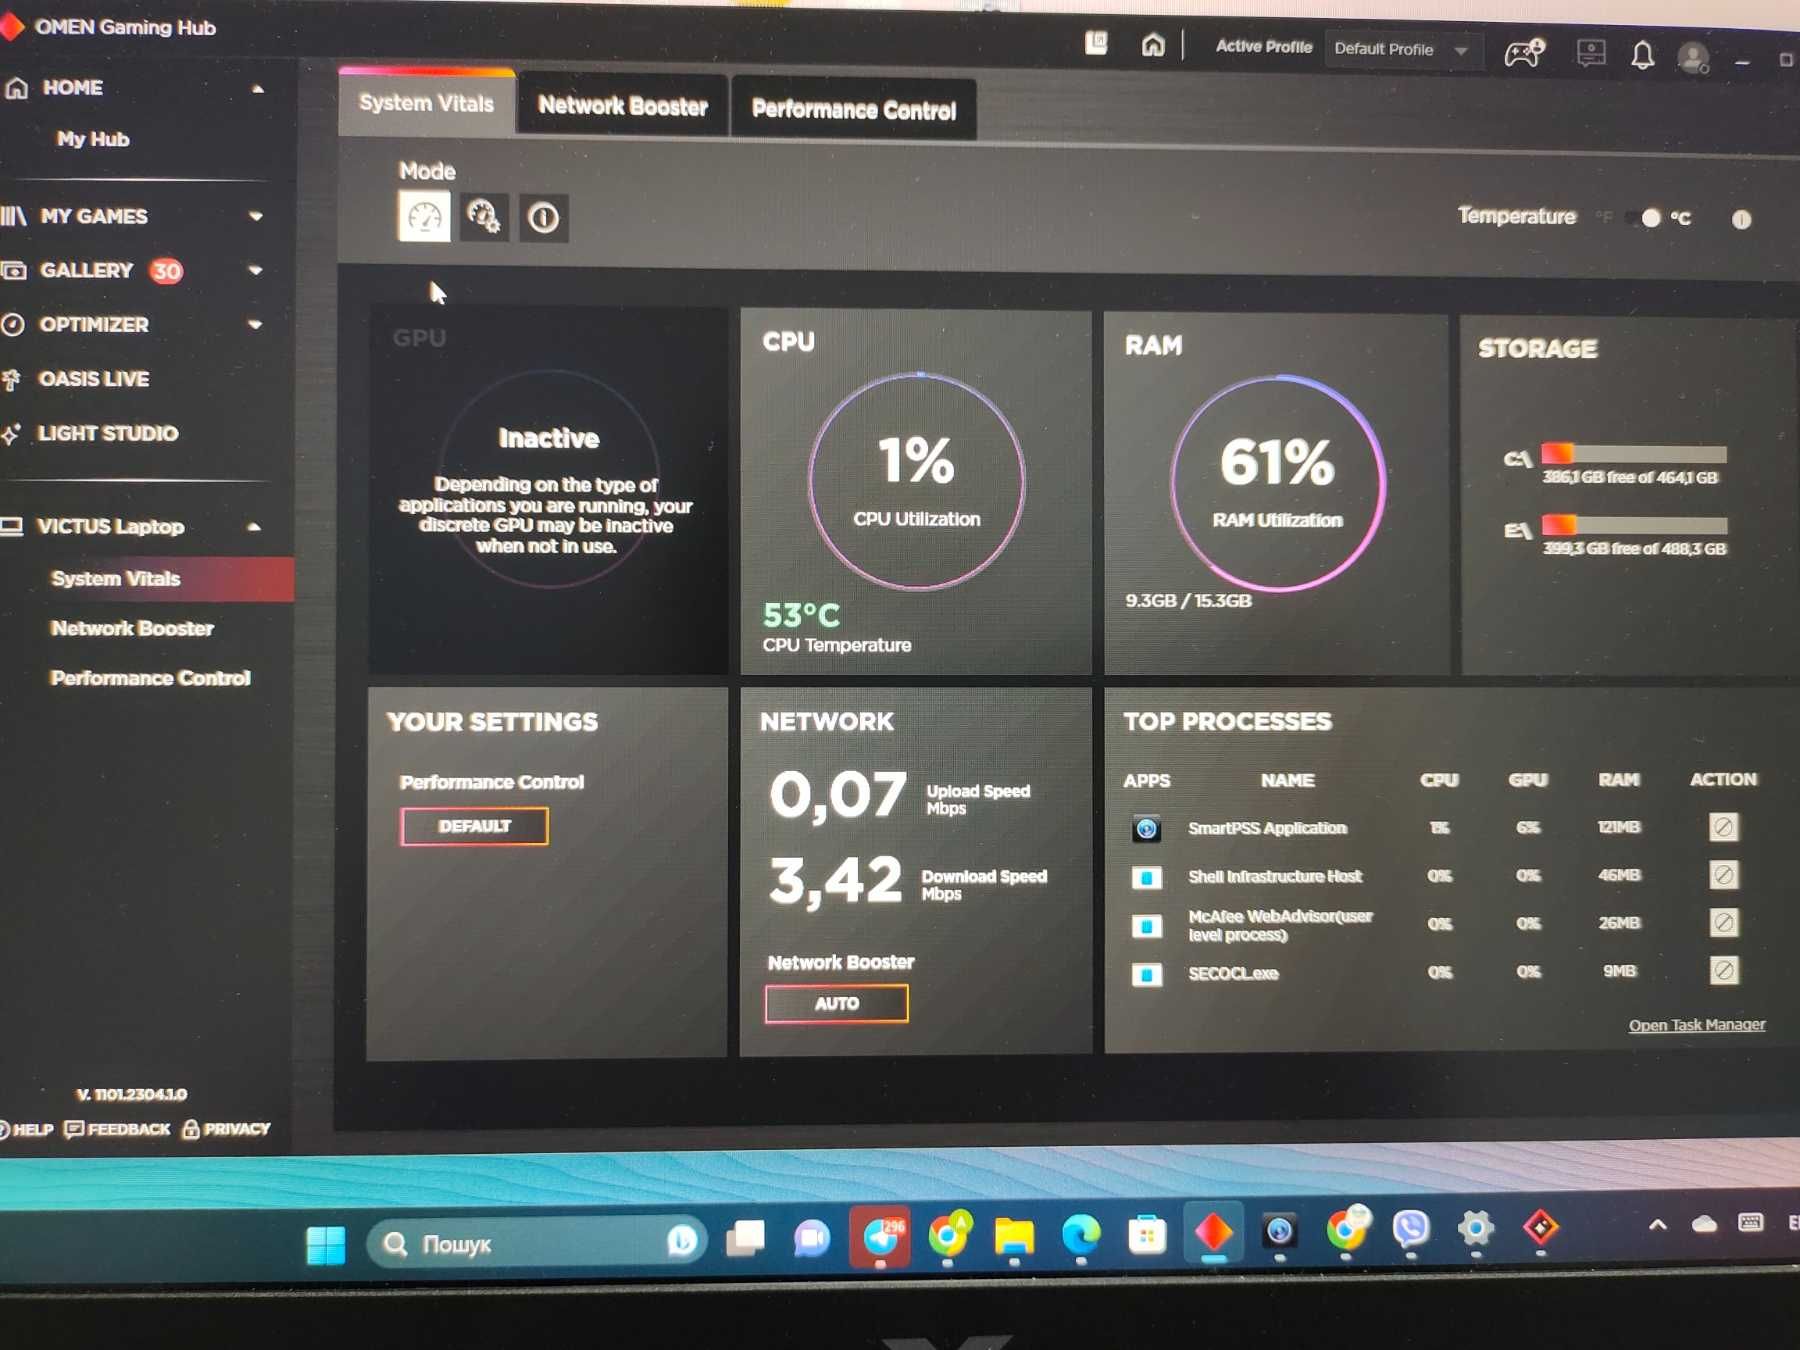Image resolution: width=1800 pixels, height=1350 pixels.
Task: Open Viber from taskbar
Action: click(1411, 1229)
